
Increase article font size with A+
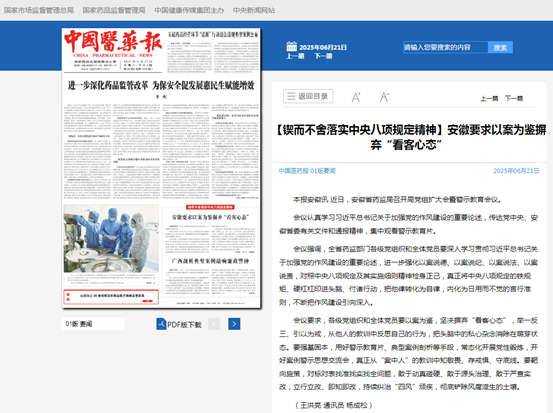point(356,97)
